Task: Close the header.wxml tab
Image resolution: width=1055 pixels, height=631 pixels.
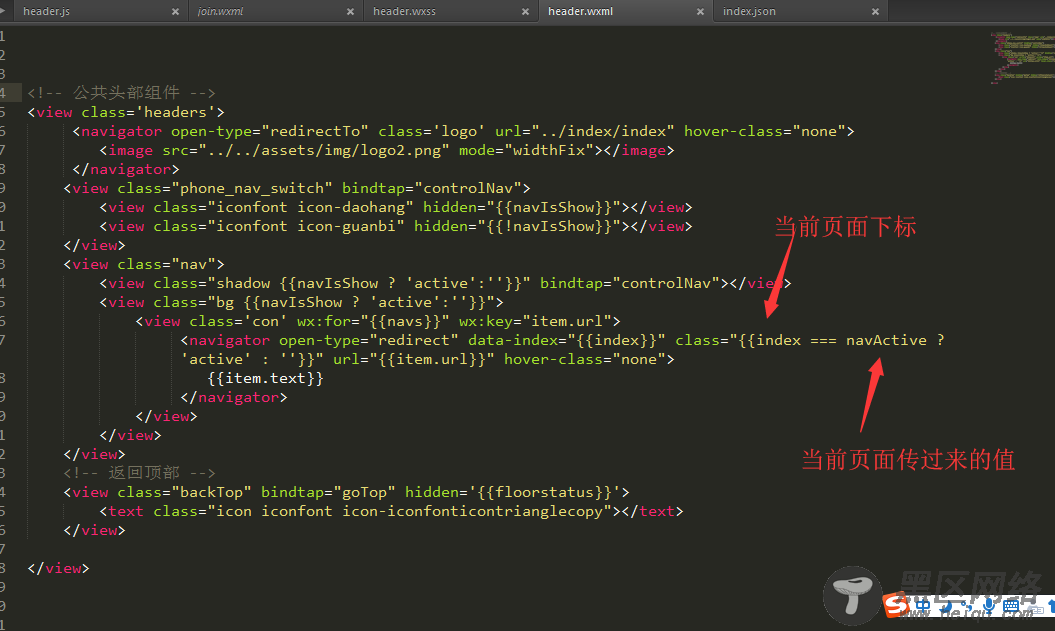Action: point(700,12)
